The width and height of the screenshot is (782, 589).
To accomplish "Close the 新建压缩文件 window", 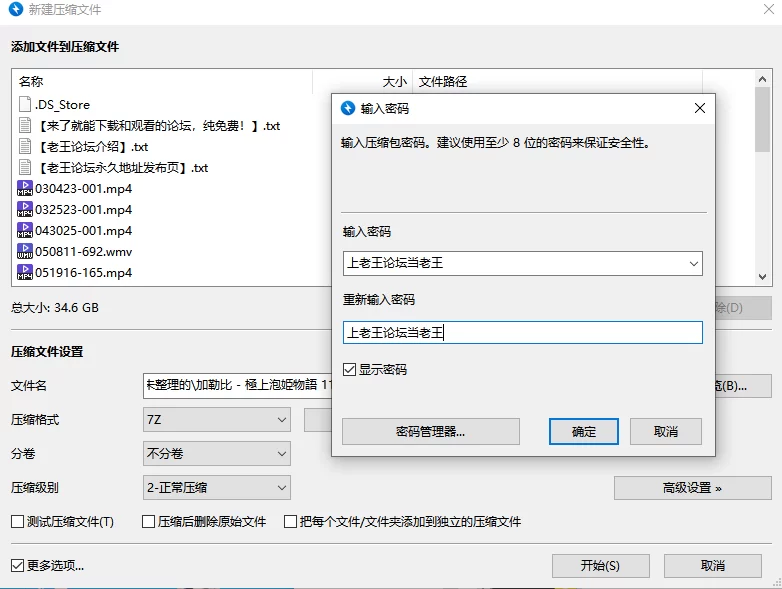I will click(x=769, y=9).
